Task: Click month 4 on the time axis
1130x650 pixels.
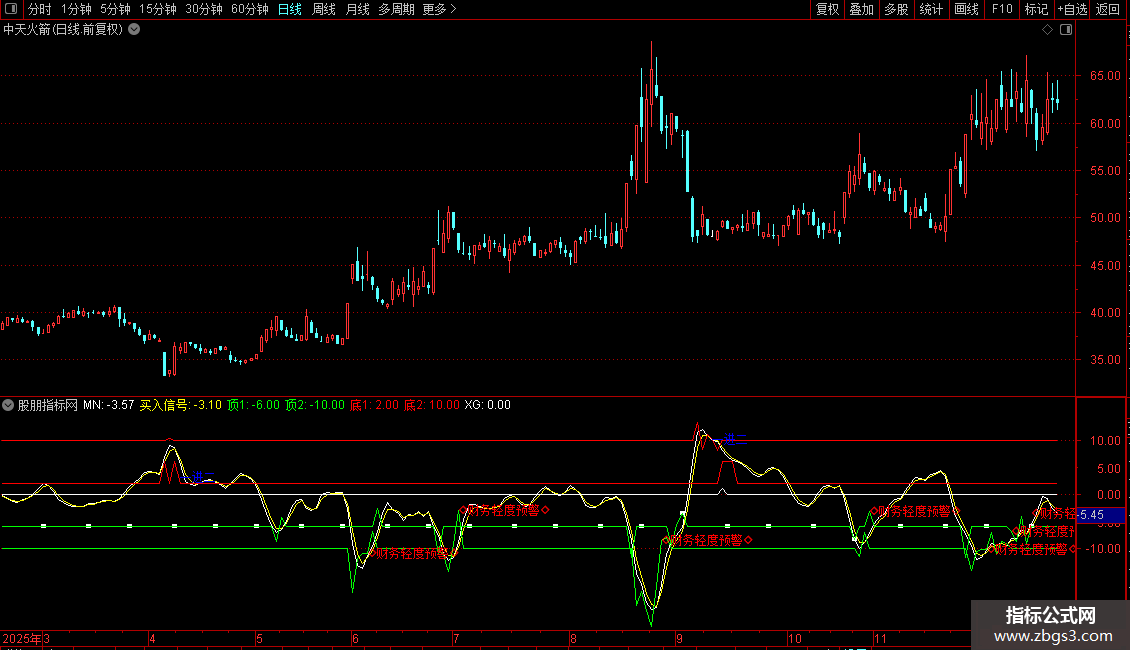Action: pos(153,639)
